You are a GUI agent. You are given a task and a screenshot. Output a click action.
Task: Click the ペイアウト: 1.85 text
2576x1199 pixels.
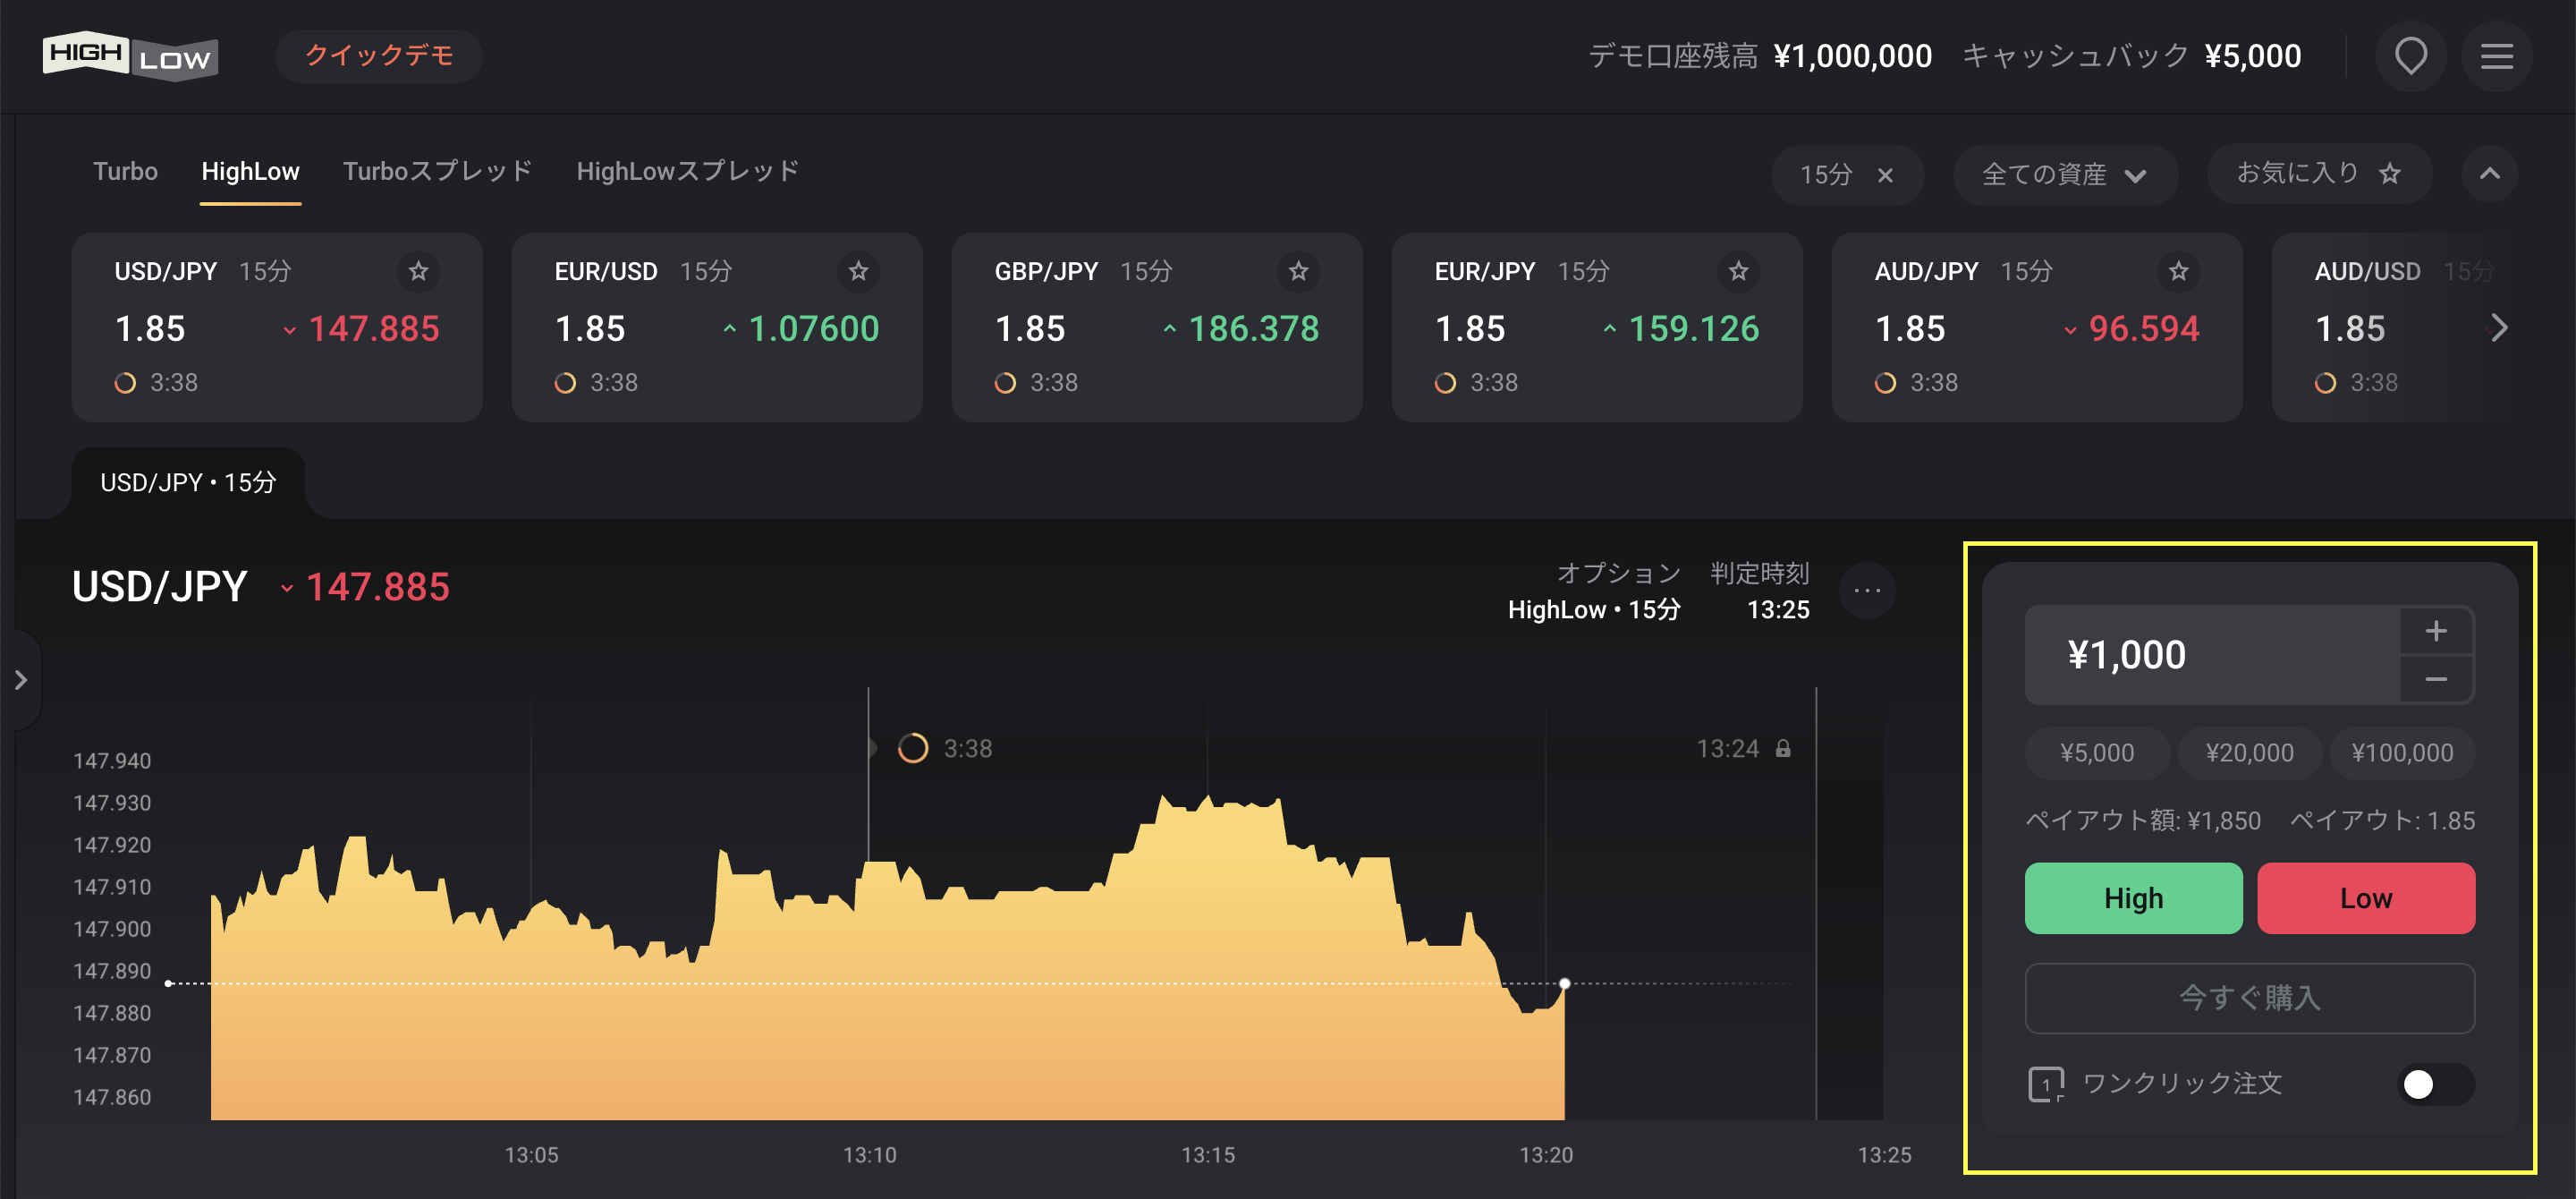coord(2382,821)
